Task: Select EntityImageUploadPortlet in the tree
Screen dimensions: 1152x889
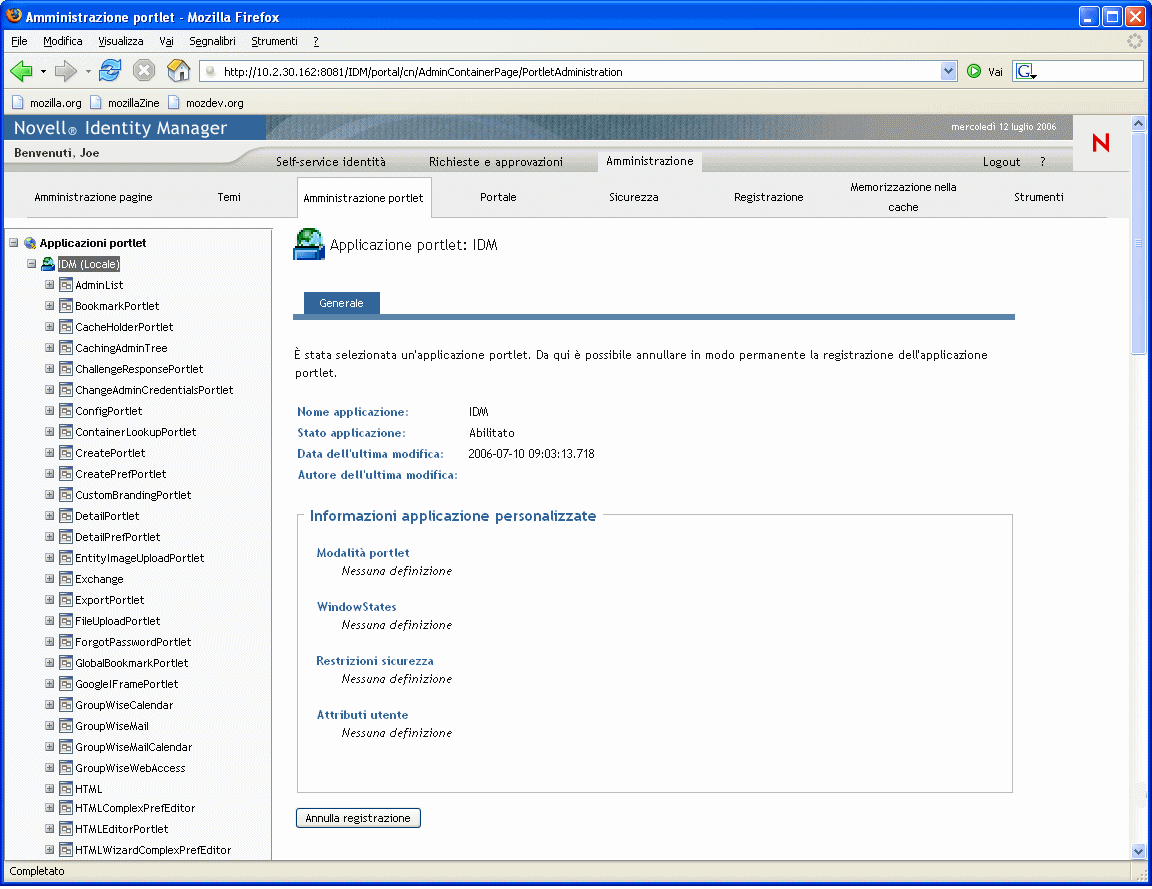Action: coord(140,558)
